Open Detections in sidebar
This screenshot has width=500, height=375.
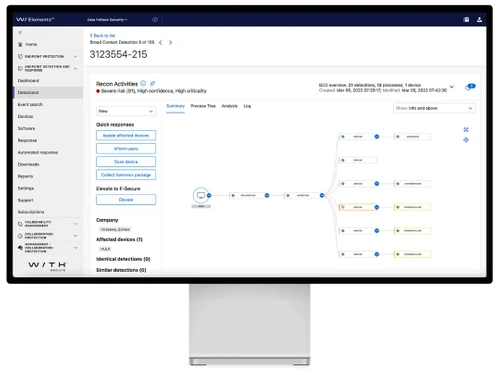(x=48, y=92)
